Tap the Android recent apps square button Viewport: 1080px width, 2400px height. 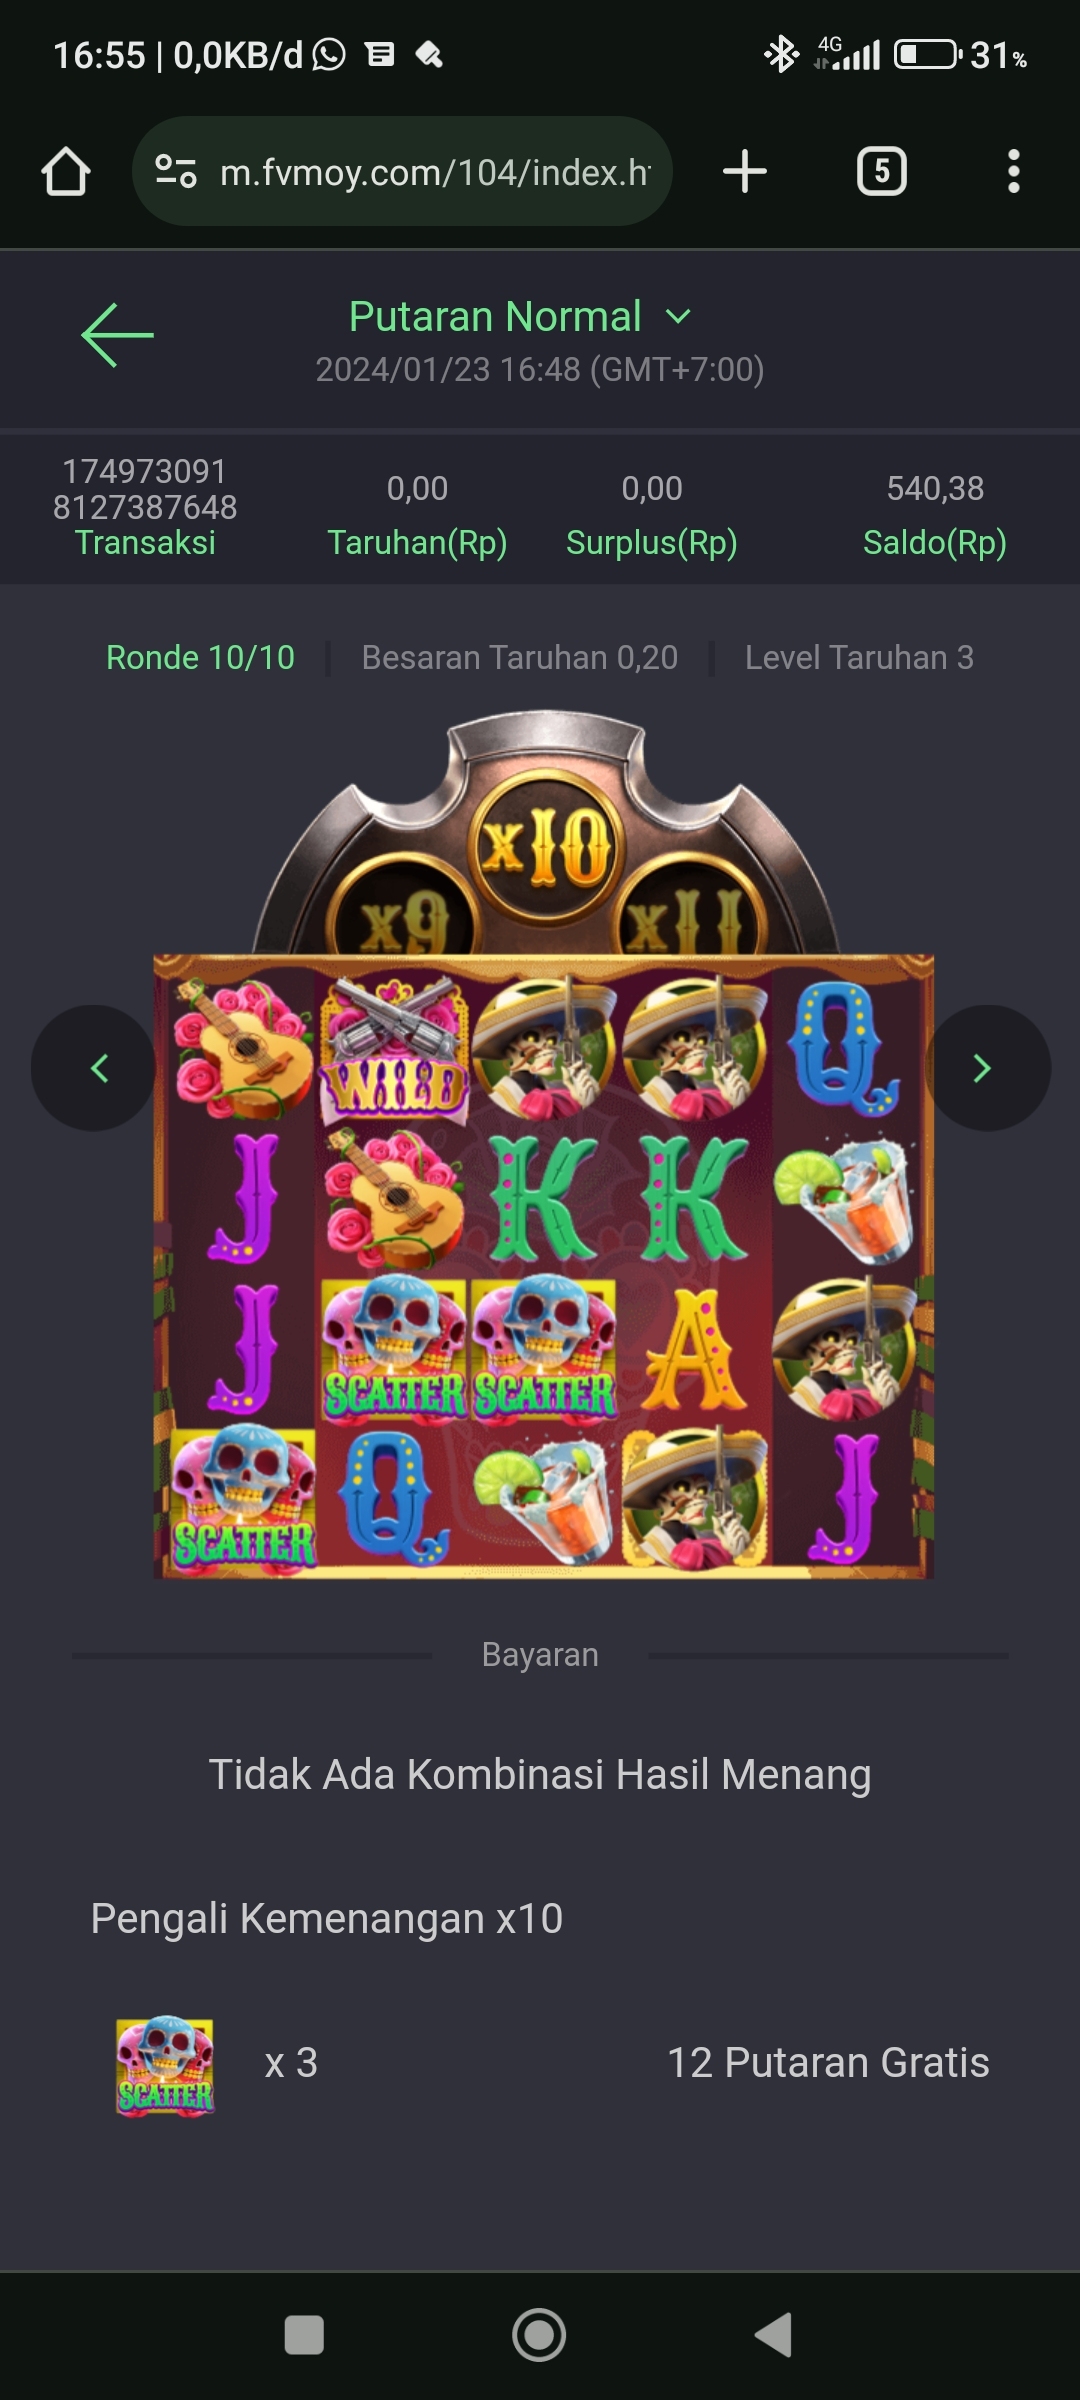pos(304,2336)
